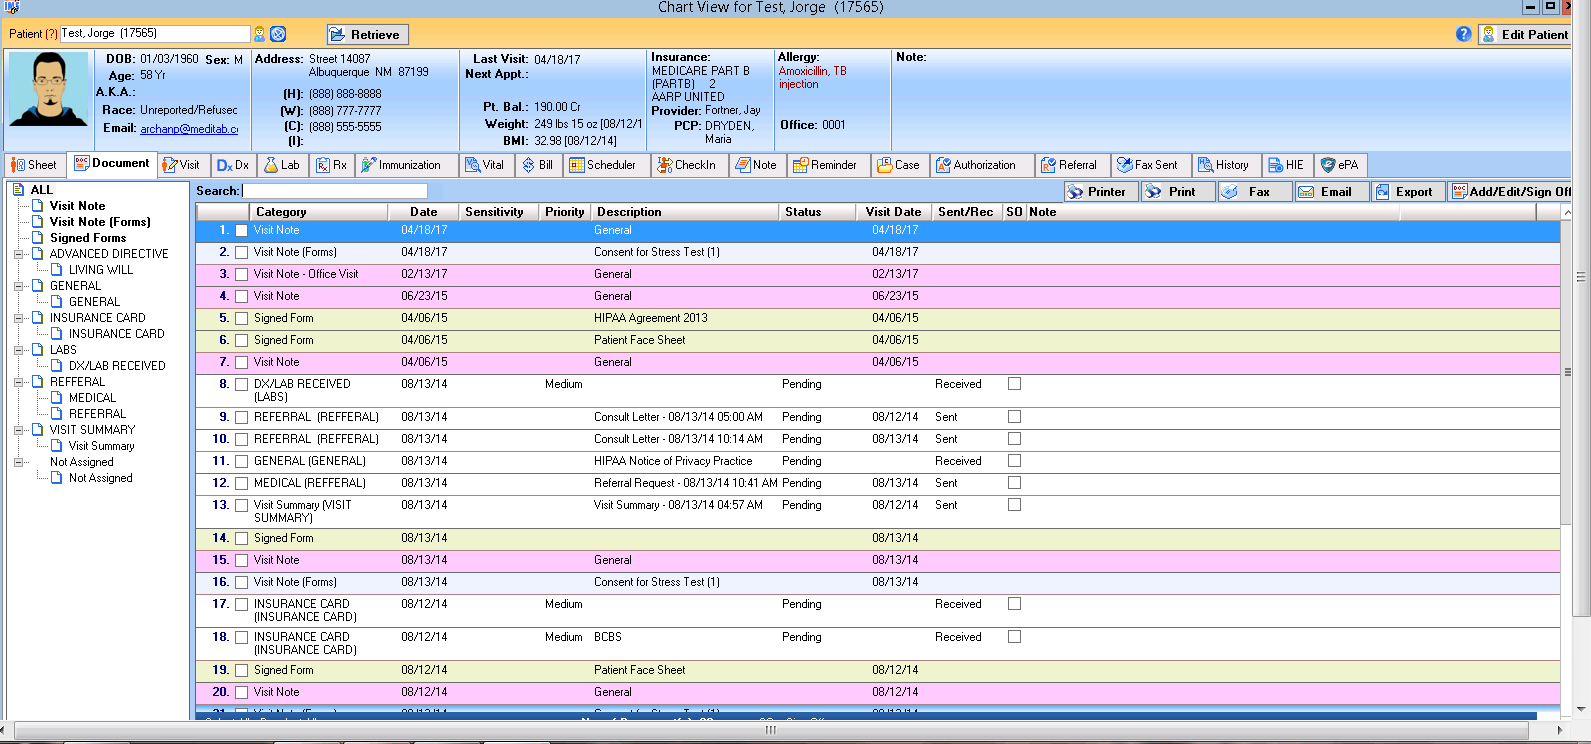
Task: Select Signed Forms in the document tree
Action: (x=88, y=238)
